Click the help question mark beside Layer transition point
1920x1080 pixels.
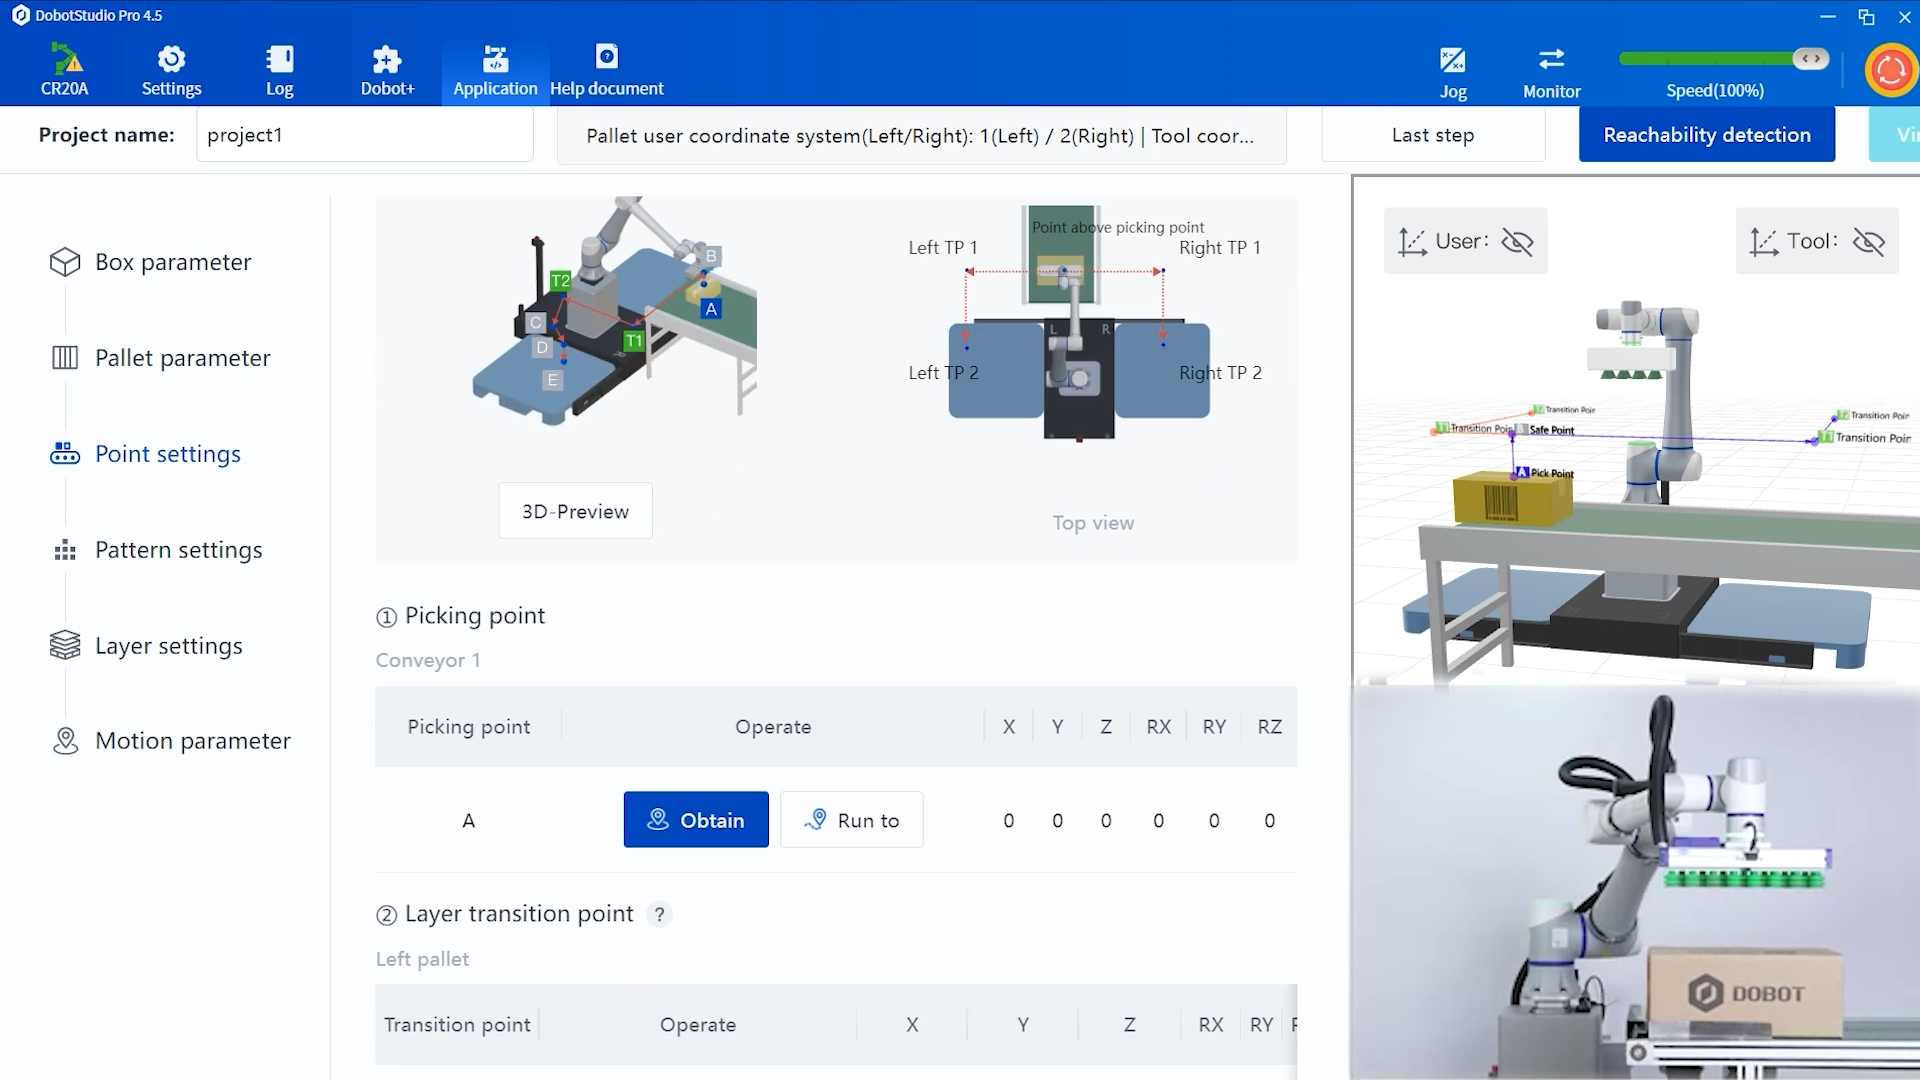[x=659, y=914]
